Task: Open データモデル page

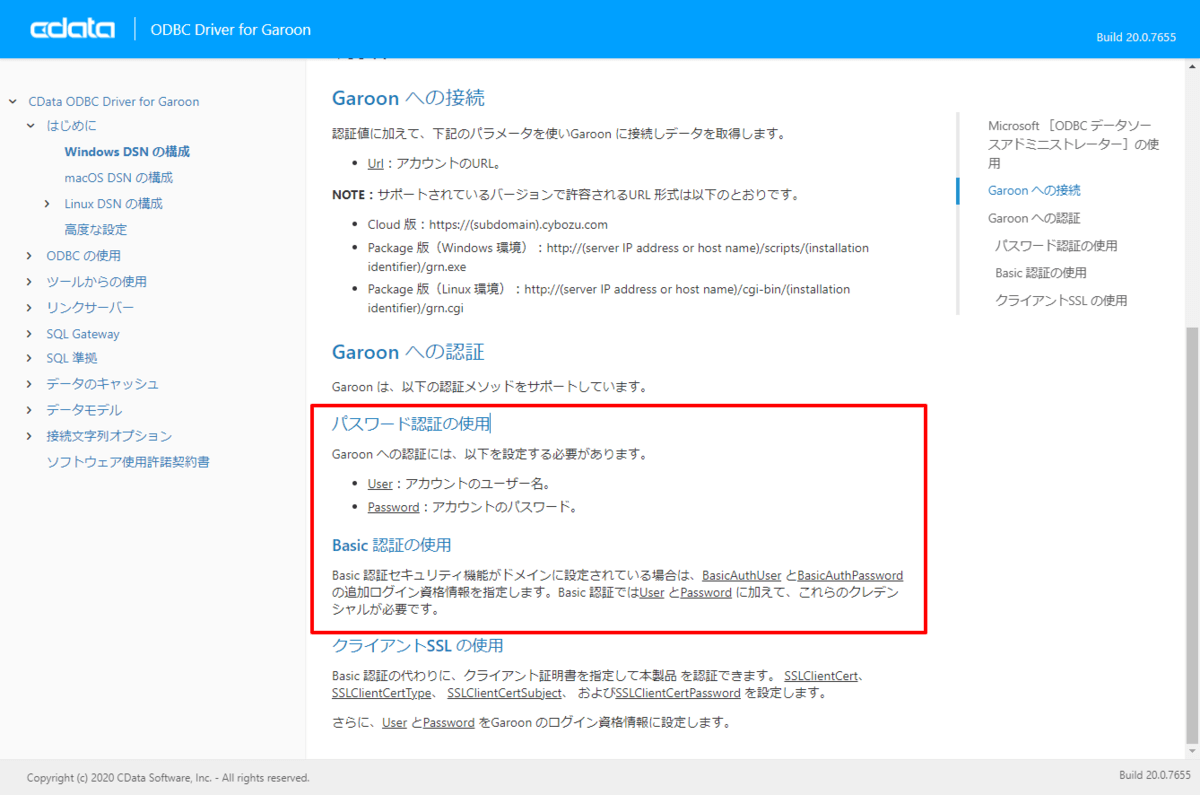Action: tap(84, 410)
